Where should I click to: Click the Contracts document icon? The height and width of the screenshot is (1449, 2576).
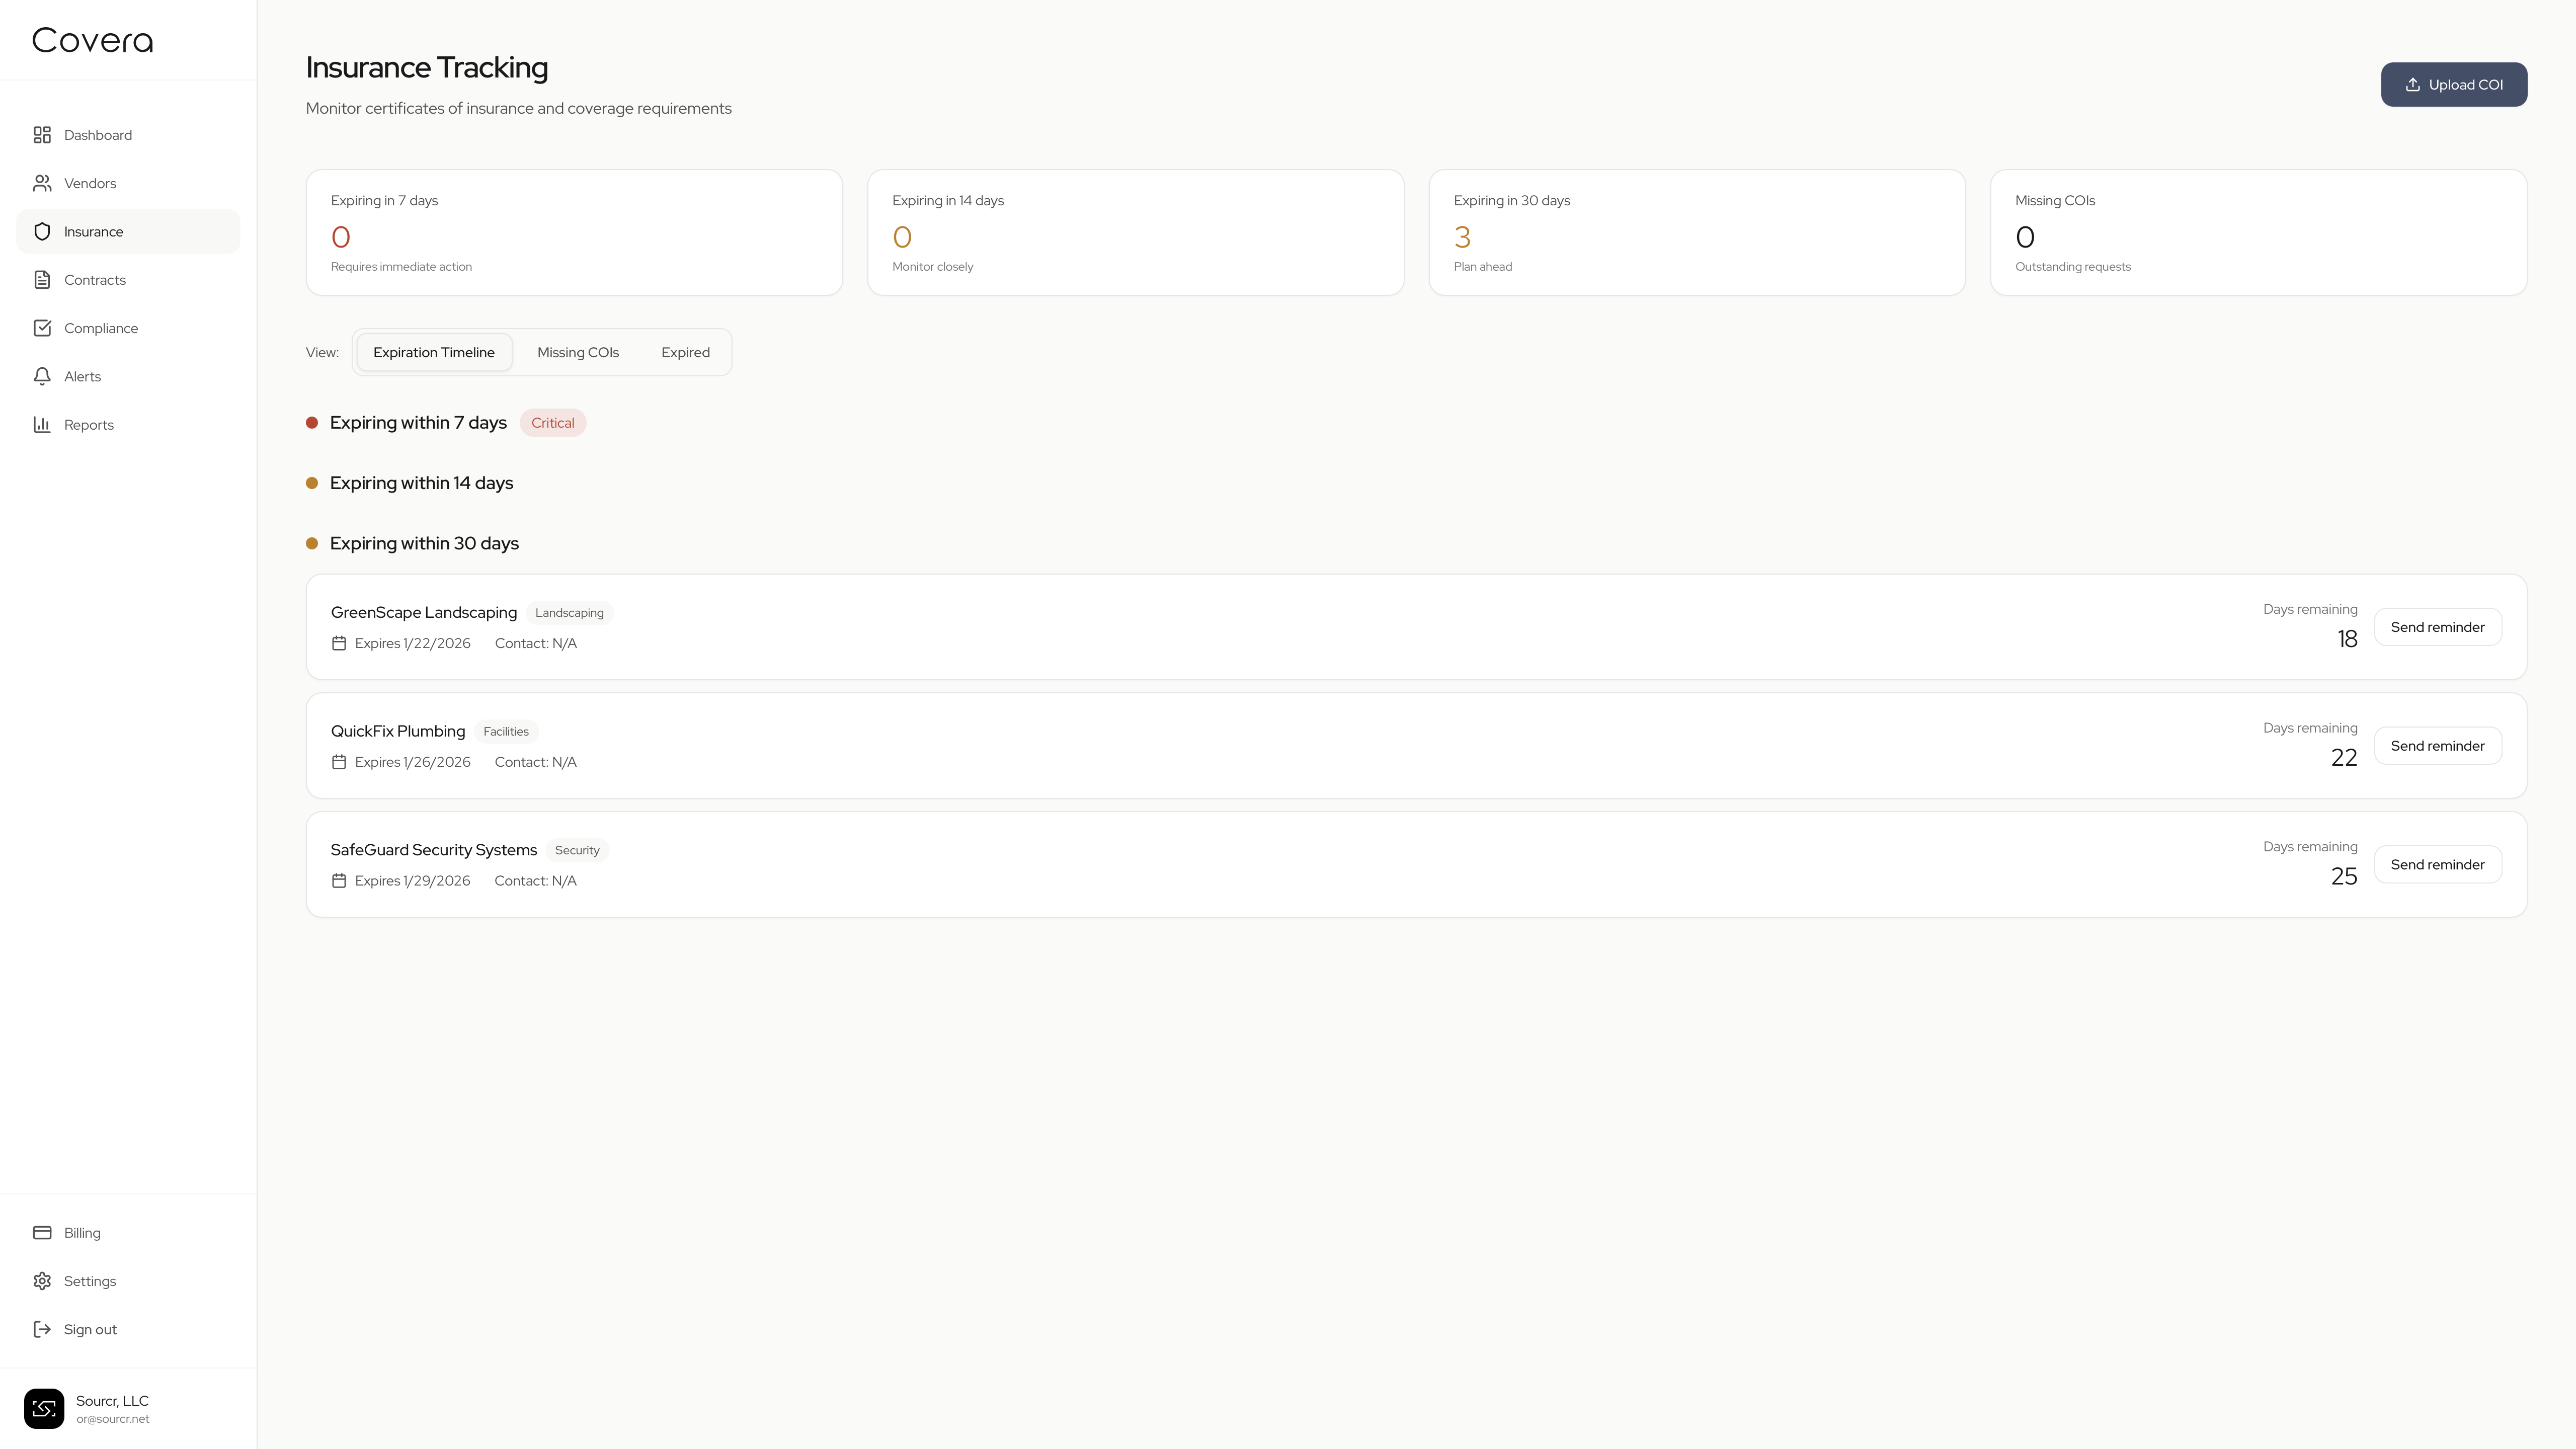tap(42, 280)
